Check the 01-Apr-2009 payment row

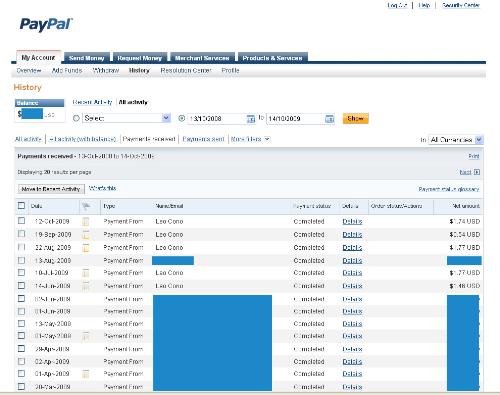pyautogui.click(x=21, y=373)
